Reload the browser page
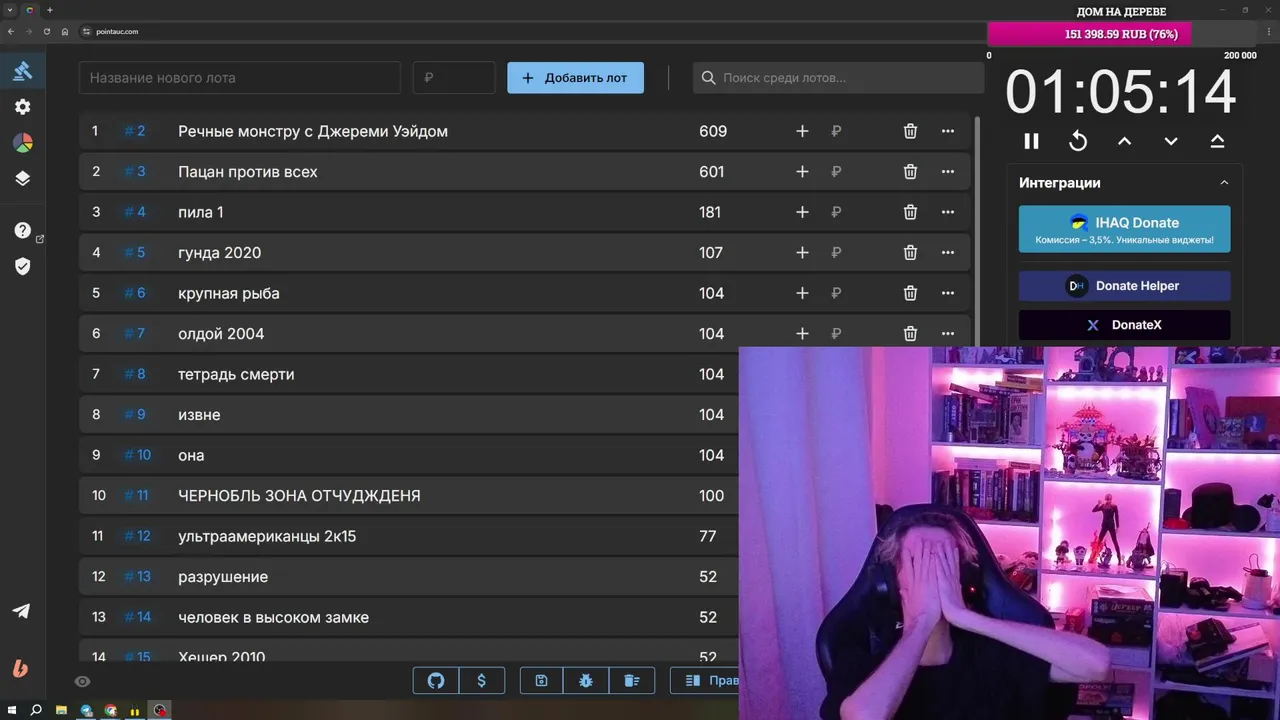The width and height of the screenshot is (1280, 720). 46,31
